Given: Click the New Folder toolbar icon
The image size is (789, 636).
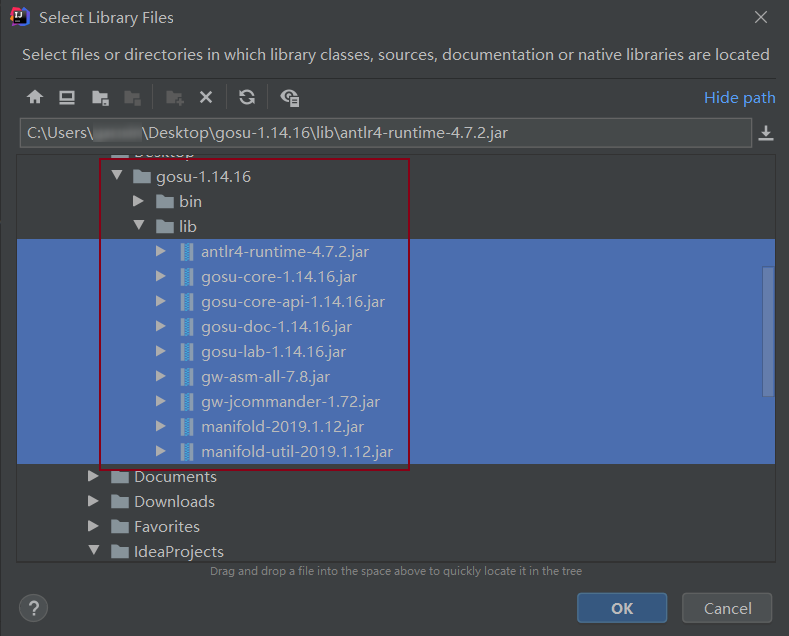Looking at the screenshot, I should [175, 97].
